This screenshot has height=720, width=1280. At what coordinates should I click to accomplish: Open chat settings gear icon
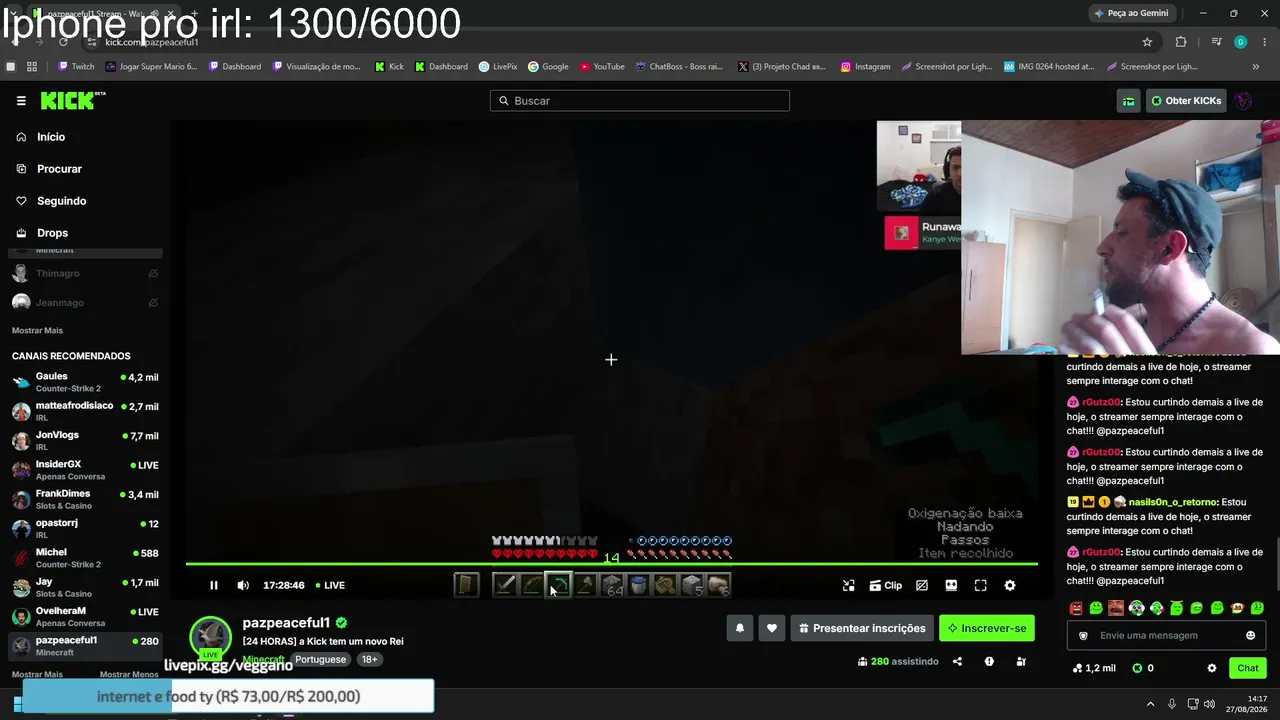click(x=1212, y=668)
